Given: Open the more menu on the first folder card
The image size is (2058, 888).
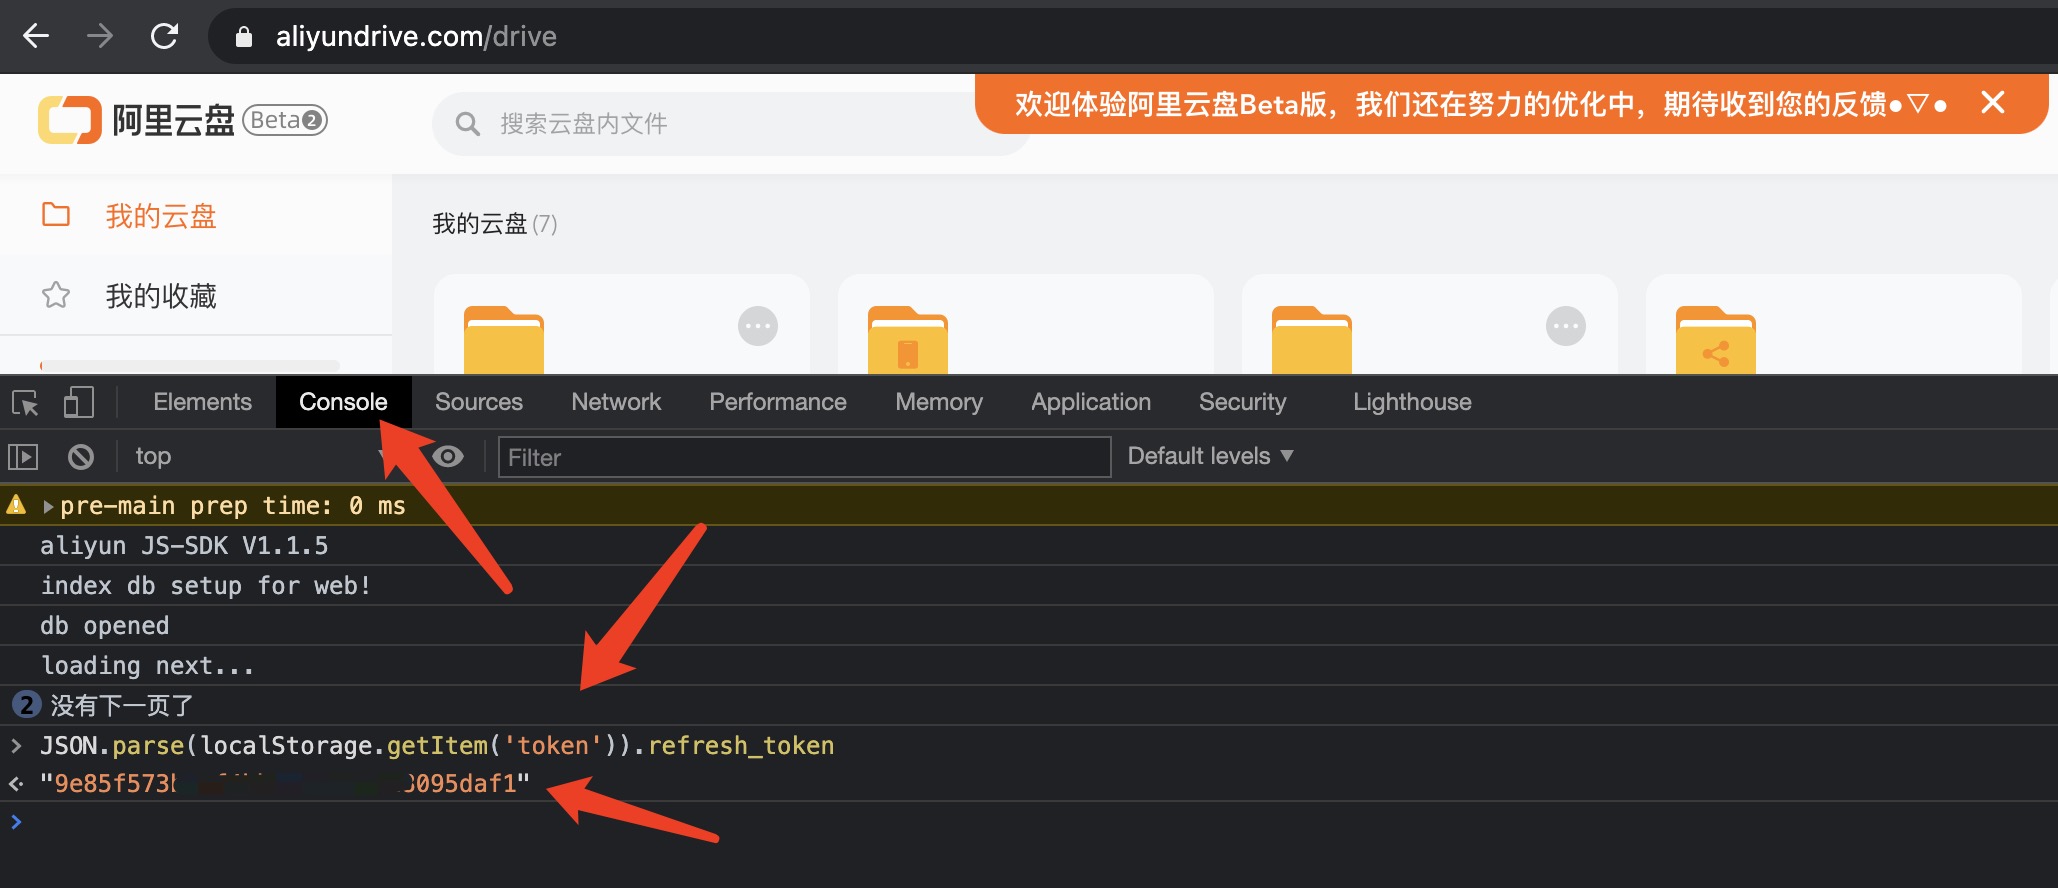Looking at the screenshot, I should (758, 326).
